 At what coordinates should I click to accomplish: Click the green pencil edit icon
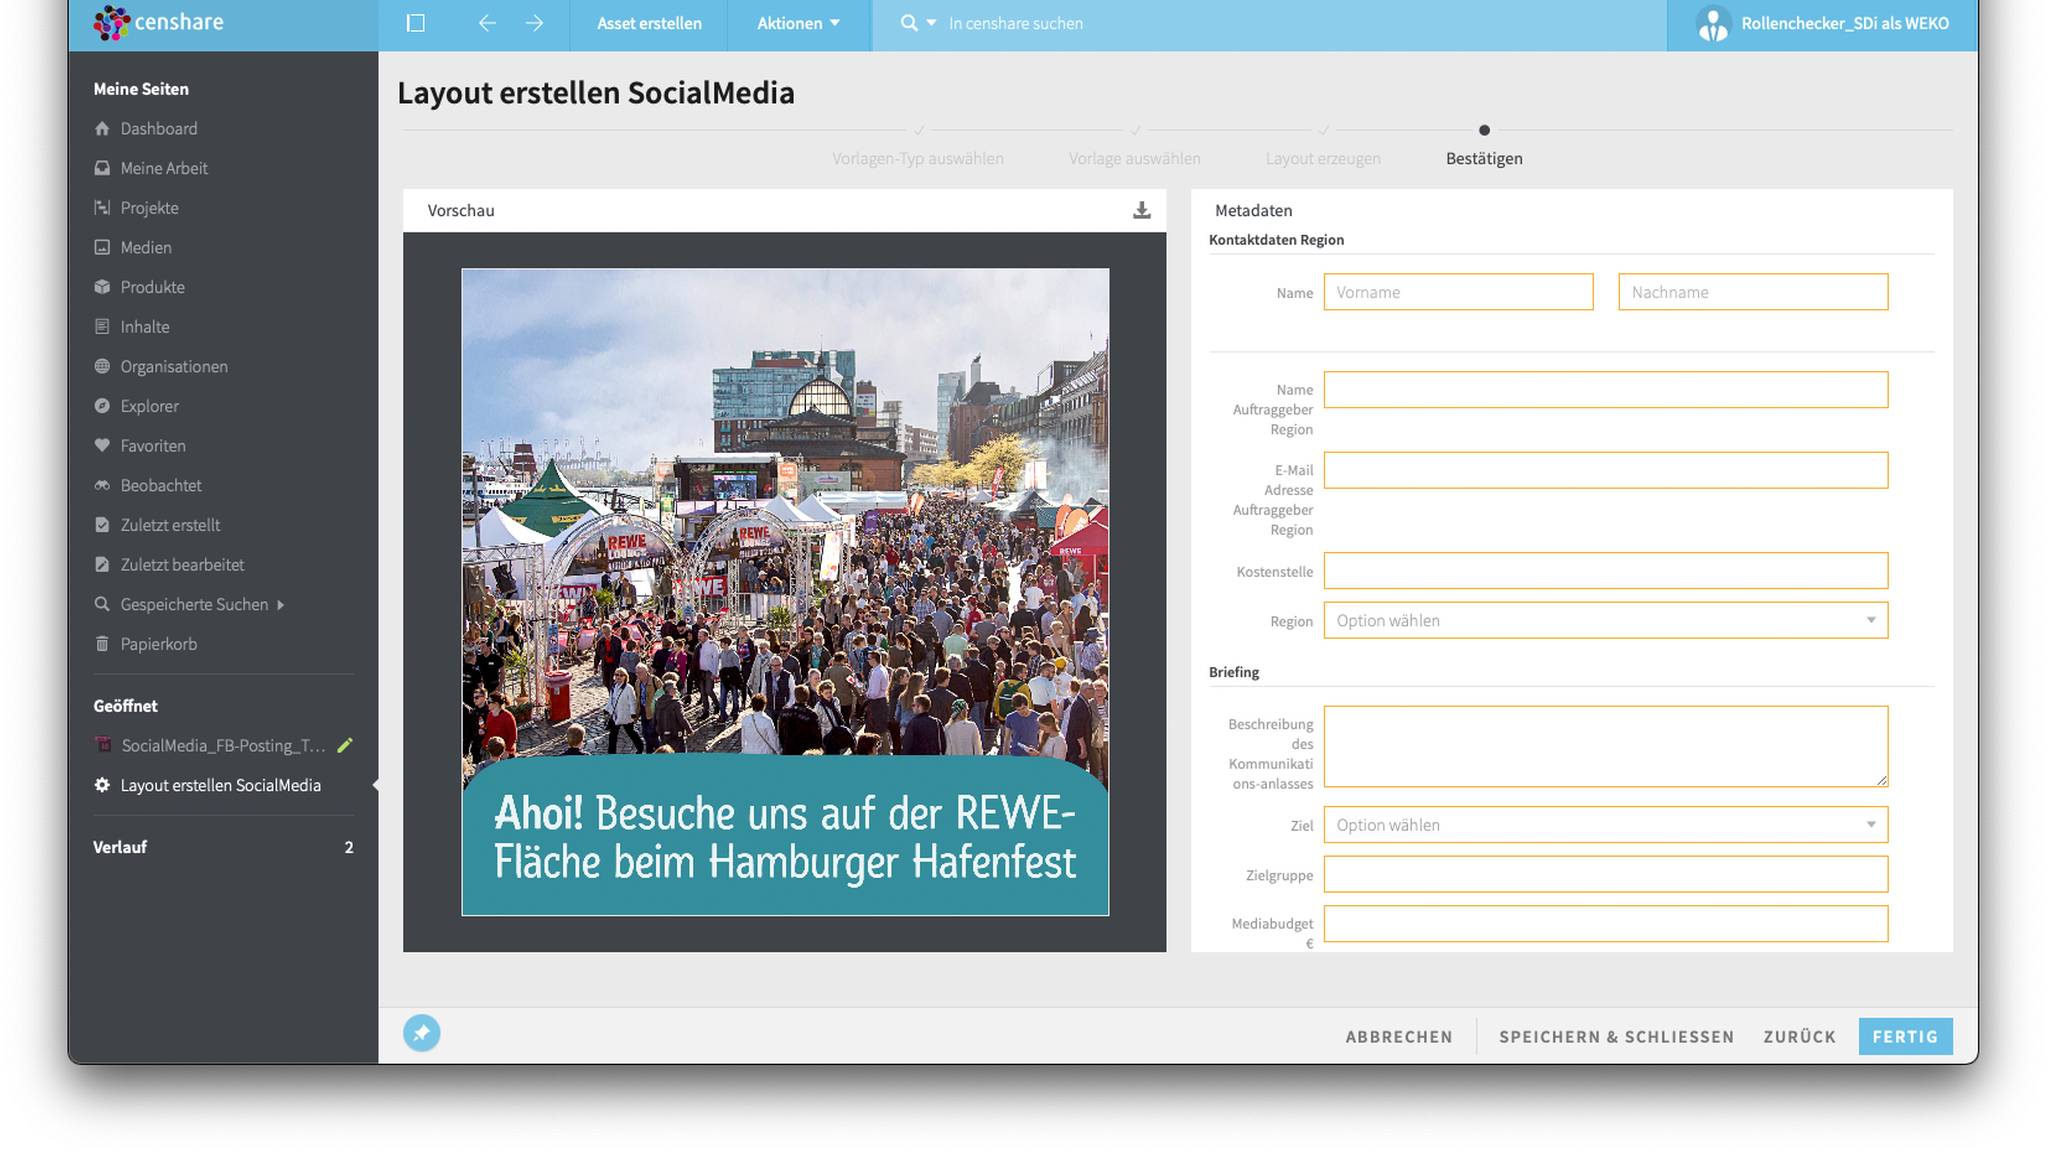click(x=345, y=745)
